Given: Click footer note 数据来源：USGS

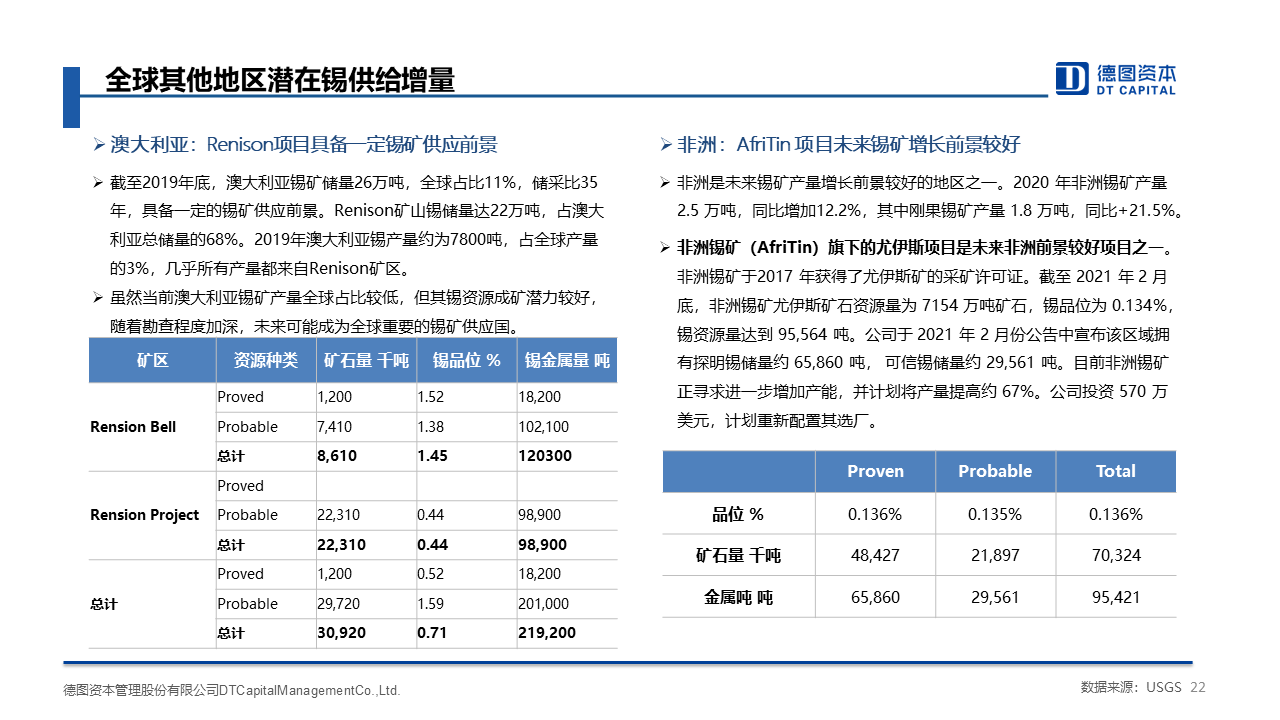Looking at the screenshot, I should [1131, 687].
